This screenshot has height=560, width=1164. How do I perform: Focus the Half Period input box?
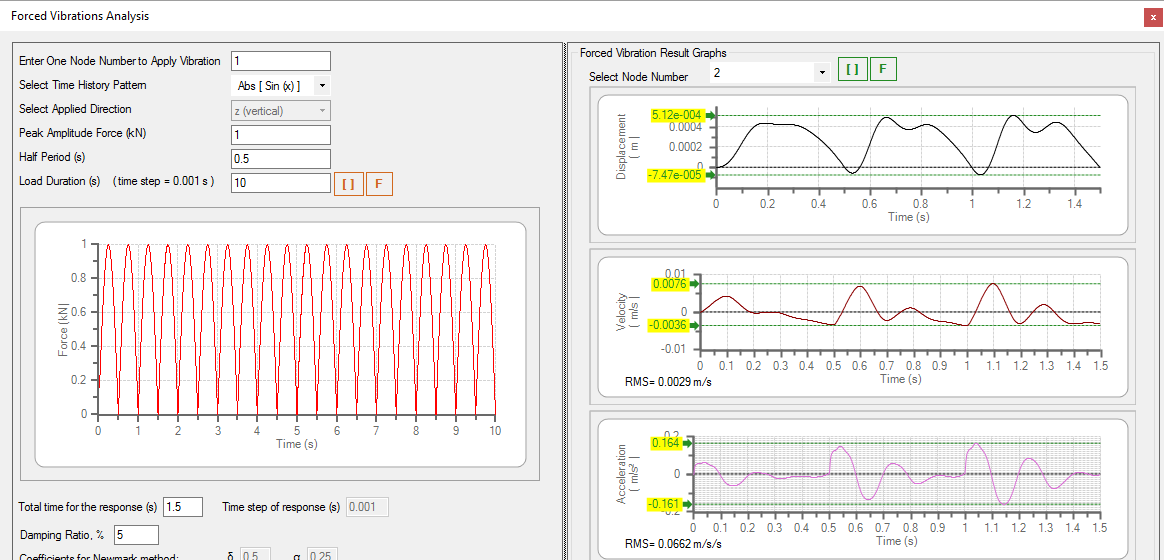(280, 159)
